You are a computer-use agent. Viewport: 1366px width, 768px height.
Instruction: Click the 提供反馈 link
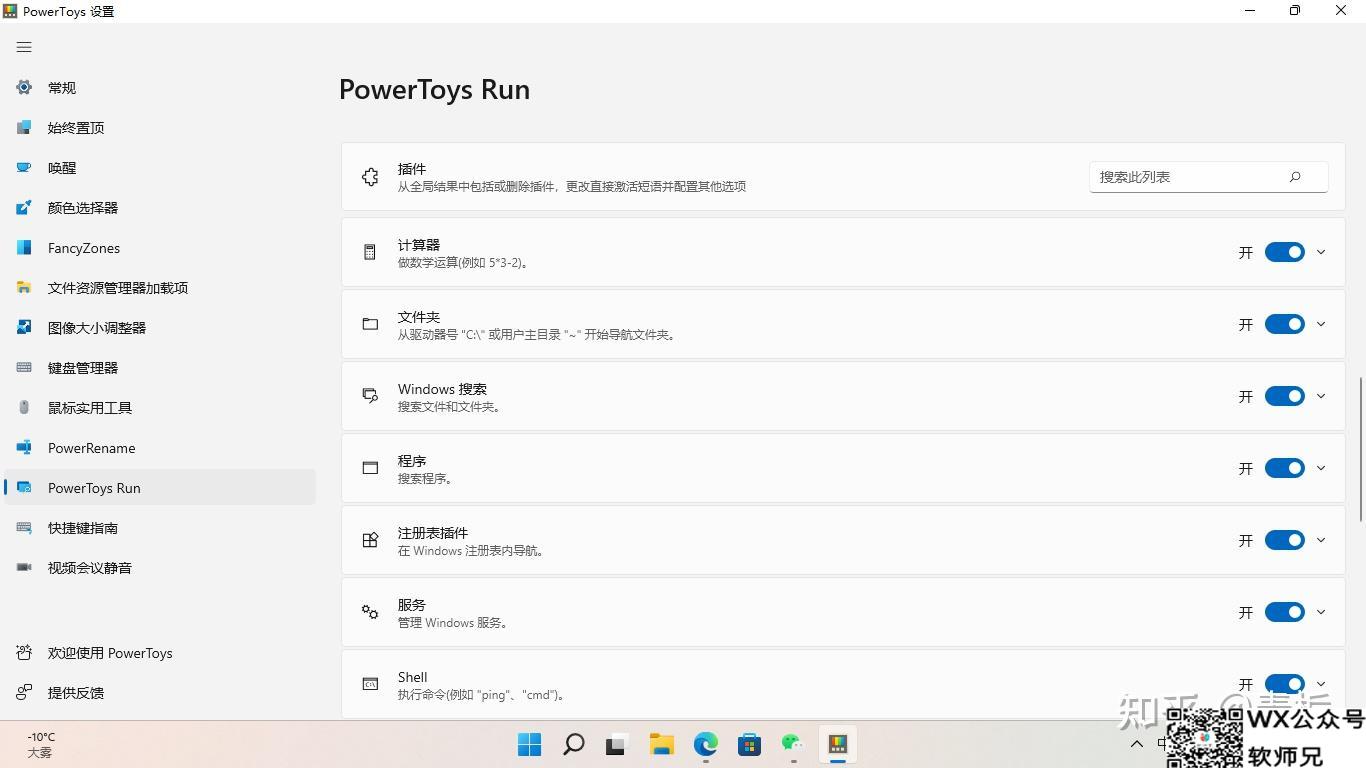(x=160, y=693)
